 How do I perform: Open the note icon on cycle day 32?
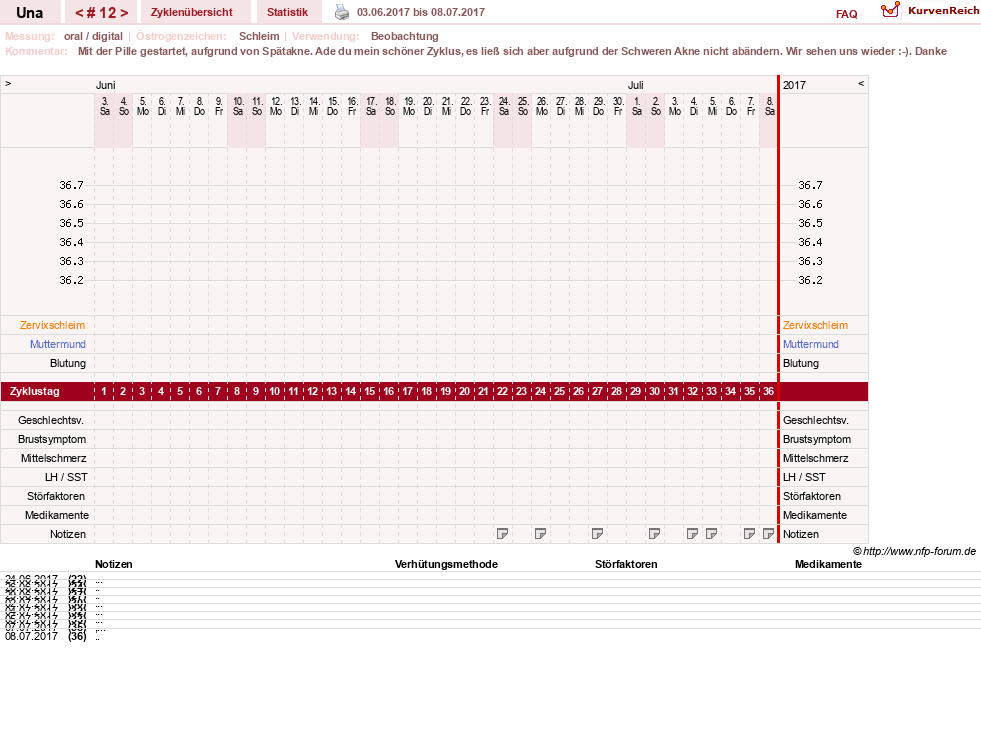[692, 533]
